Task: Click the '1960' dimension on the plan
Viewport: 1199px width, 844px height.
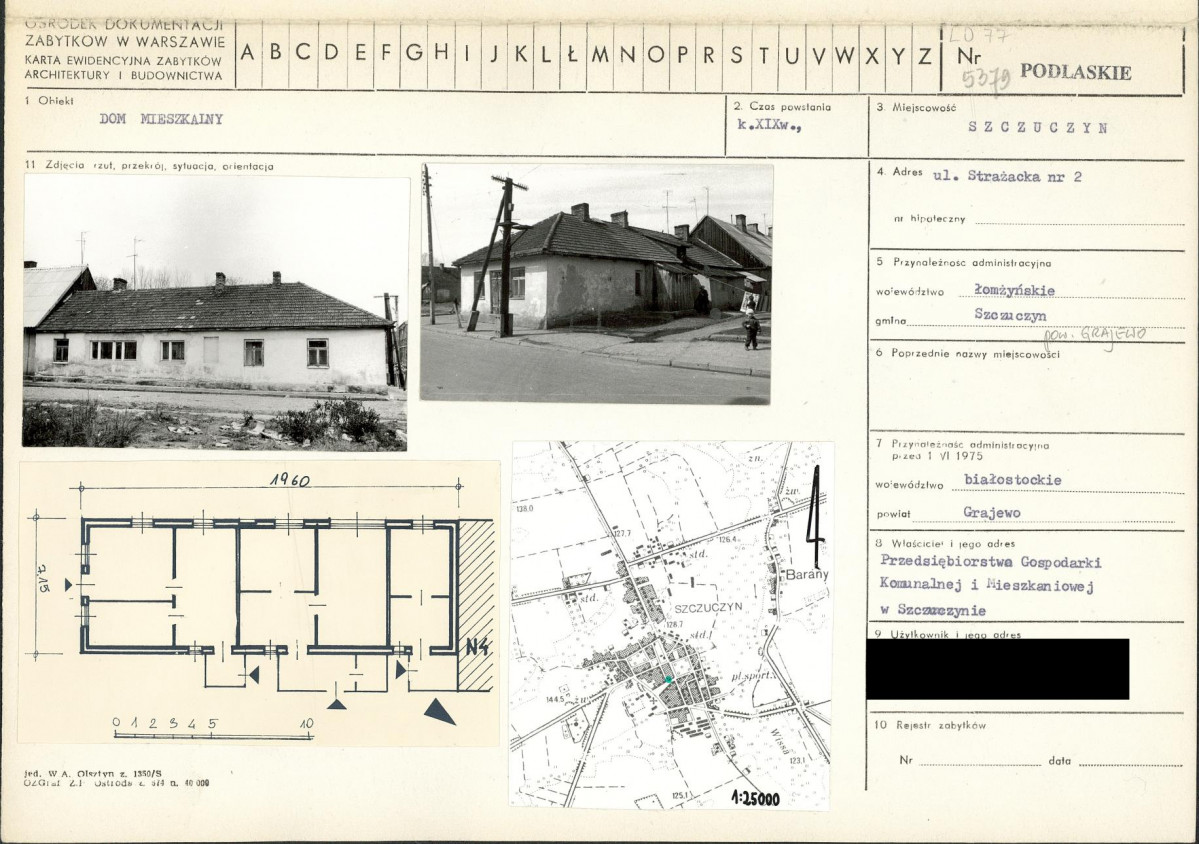Action: 289,481
